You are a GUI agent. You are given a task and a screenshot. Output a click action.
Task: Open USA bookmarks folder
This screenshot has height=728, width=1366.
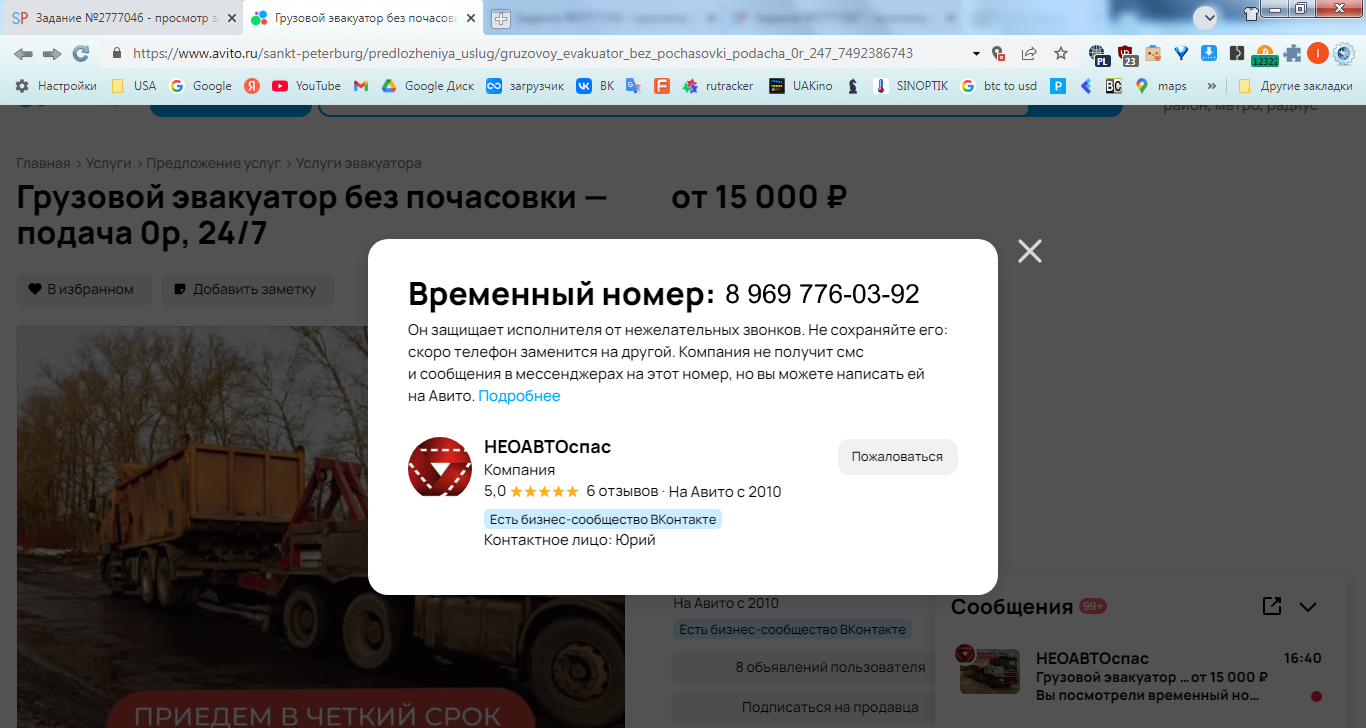click(x=134, y=86)
